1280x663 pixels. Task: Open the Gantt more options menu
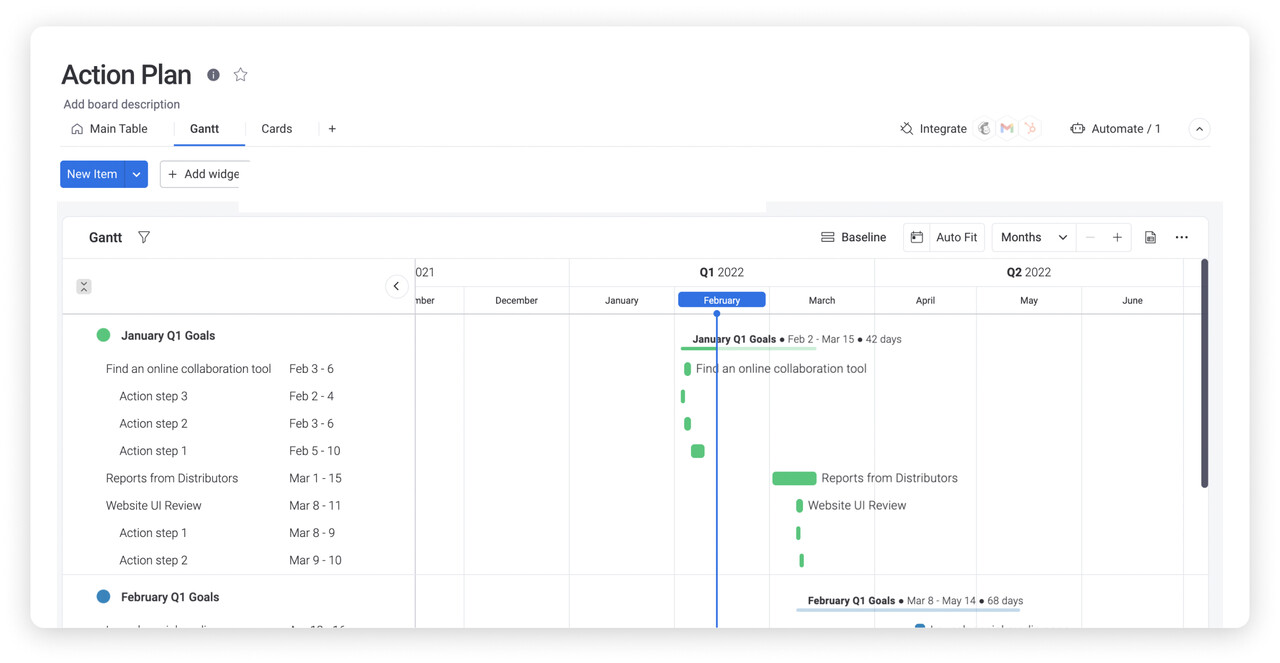[1182, 237]
